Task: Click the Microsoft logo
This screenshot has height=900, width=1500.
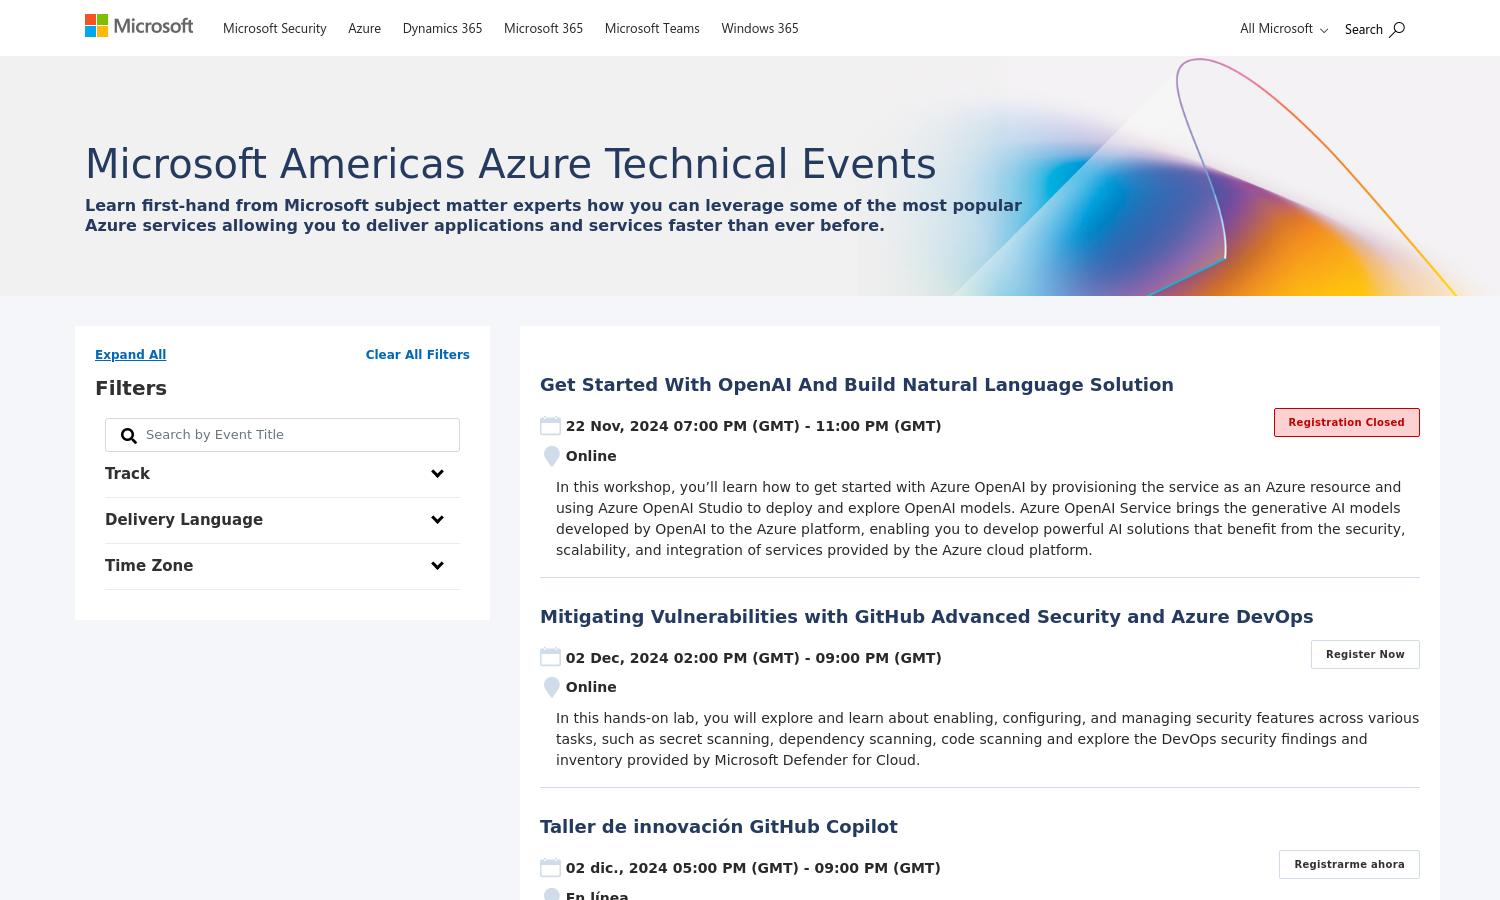Action: coord(139,26)
